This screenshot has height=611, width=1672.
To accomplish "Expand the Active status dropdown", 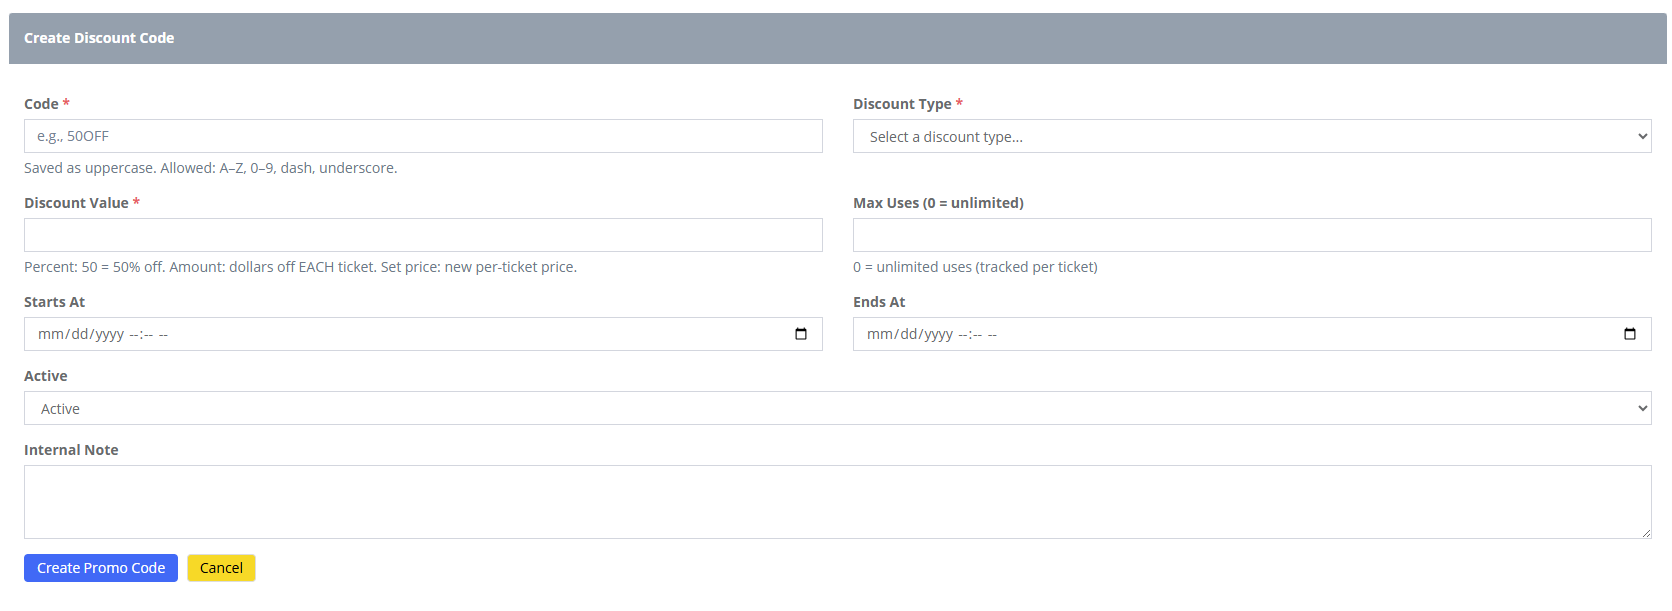I will point(838,408).
